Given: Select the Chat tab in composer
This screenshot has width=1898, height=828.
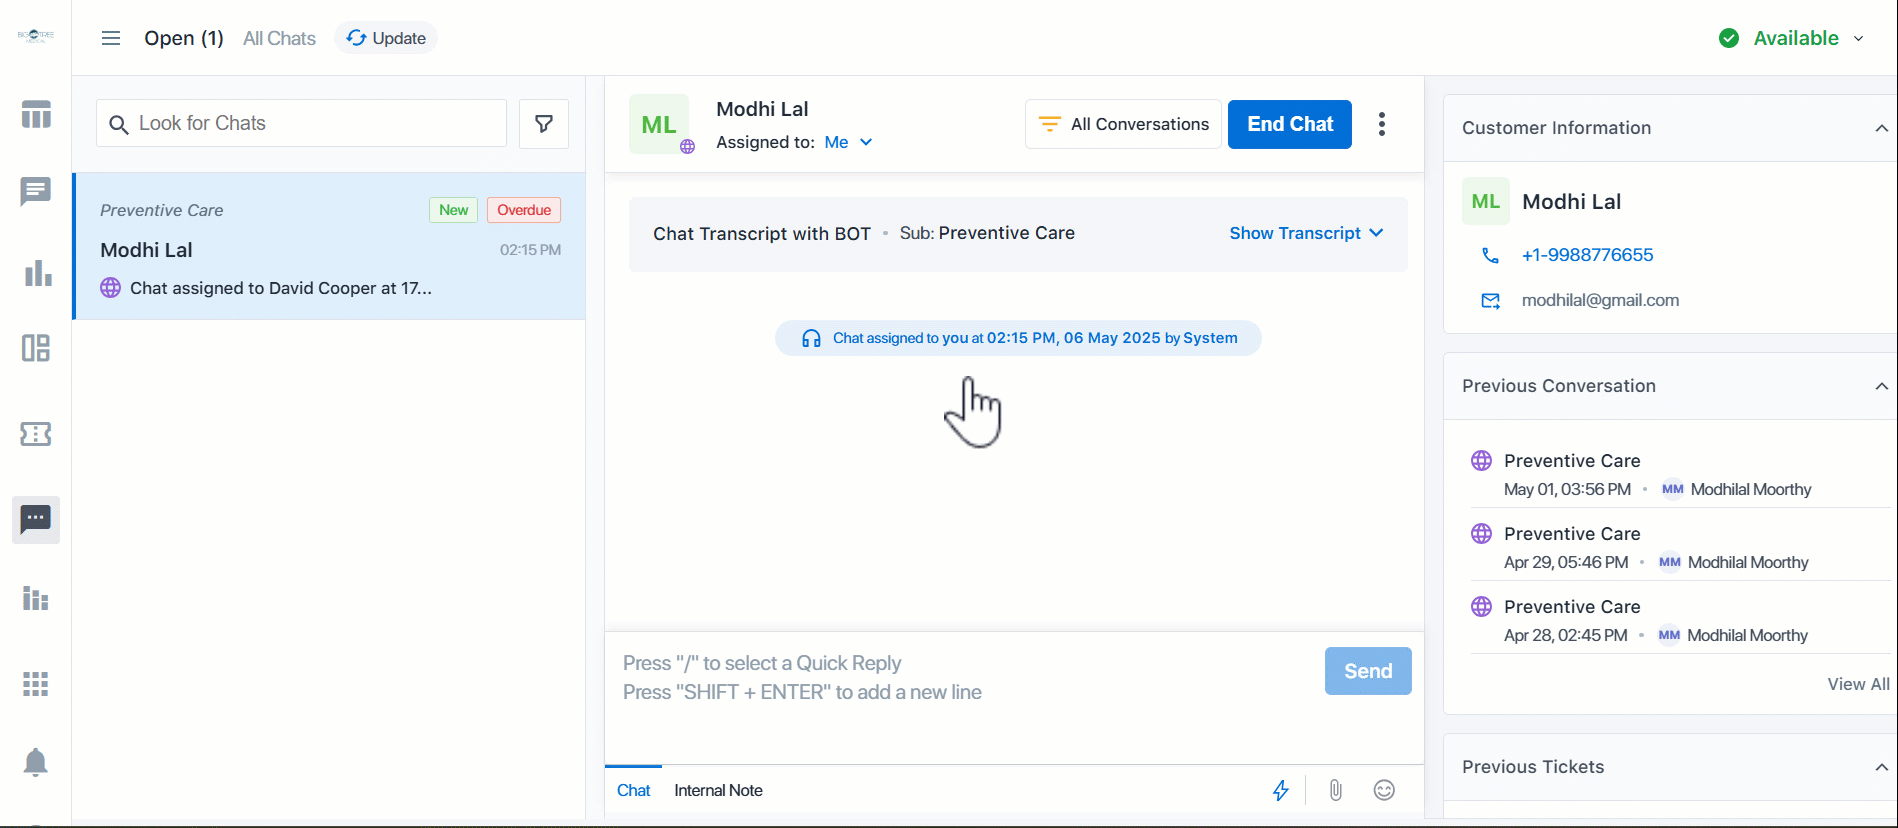Looking at the screenshot, I should click(634, 790).
